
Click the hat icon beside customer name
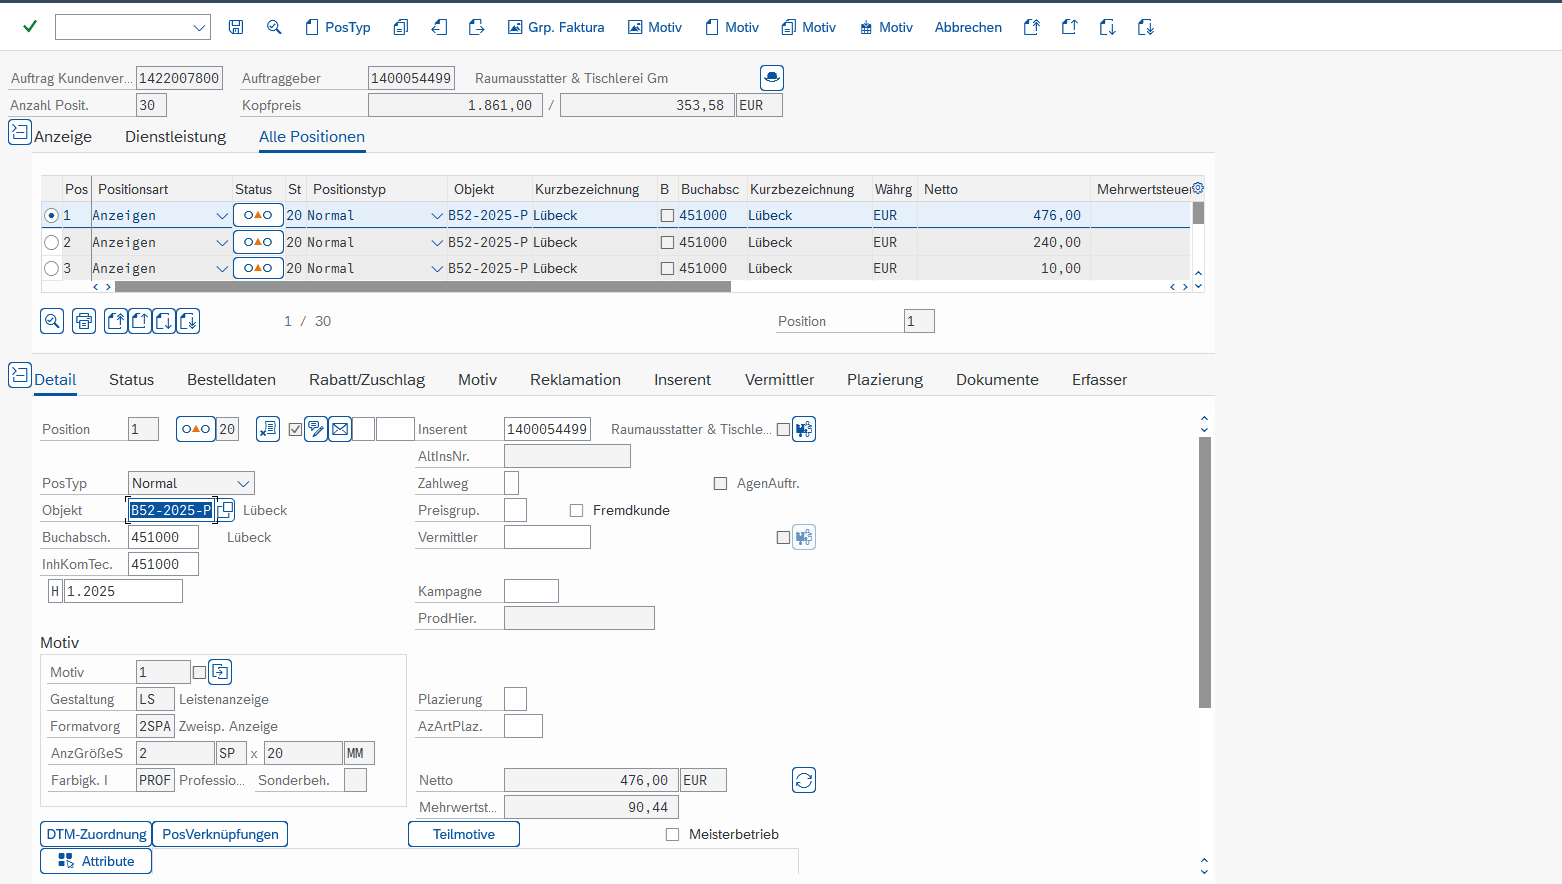pos(772,77)
